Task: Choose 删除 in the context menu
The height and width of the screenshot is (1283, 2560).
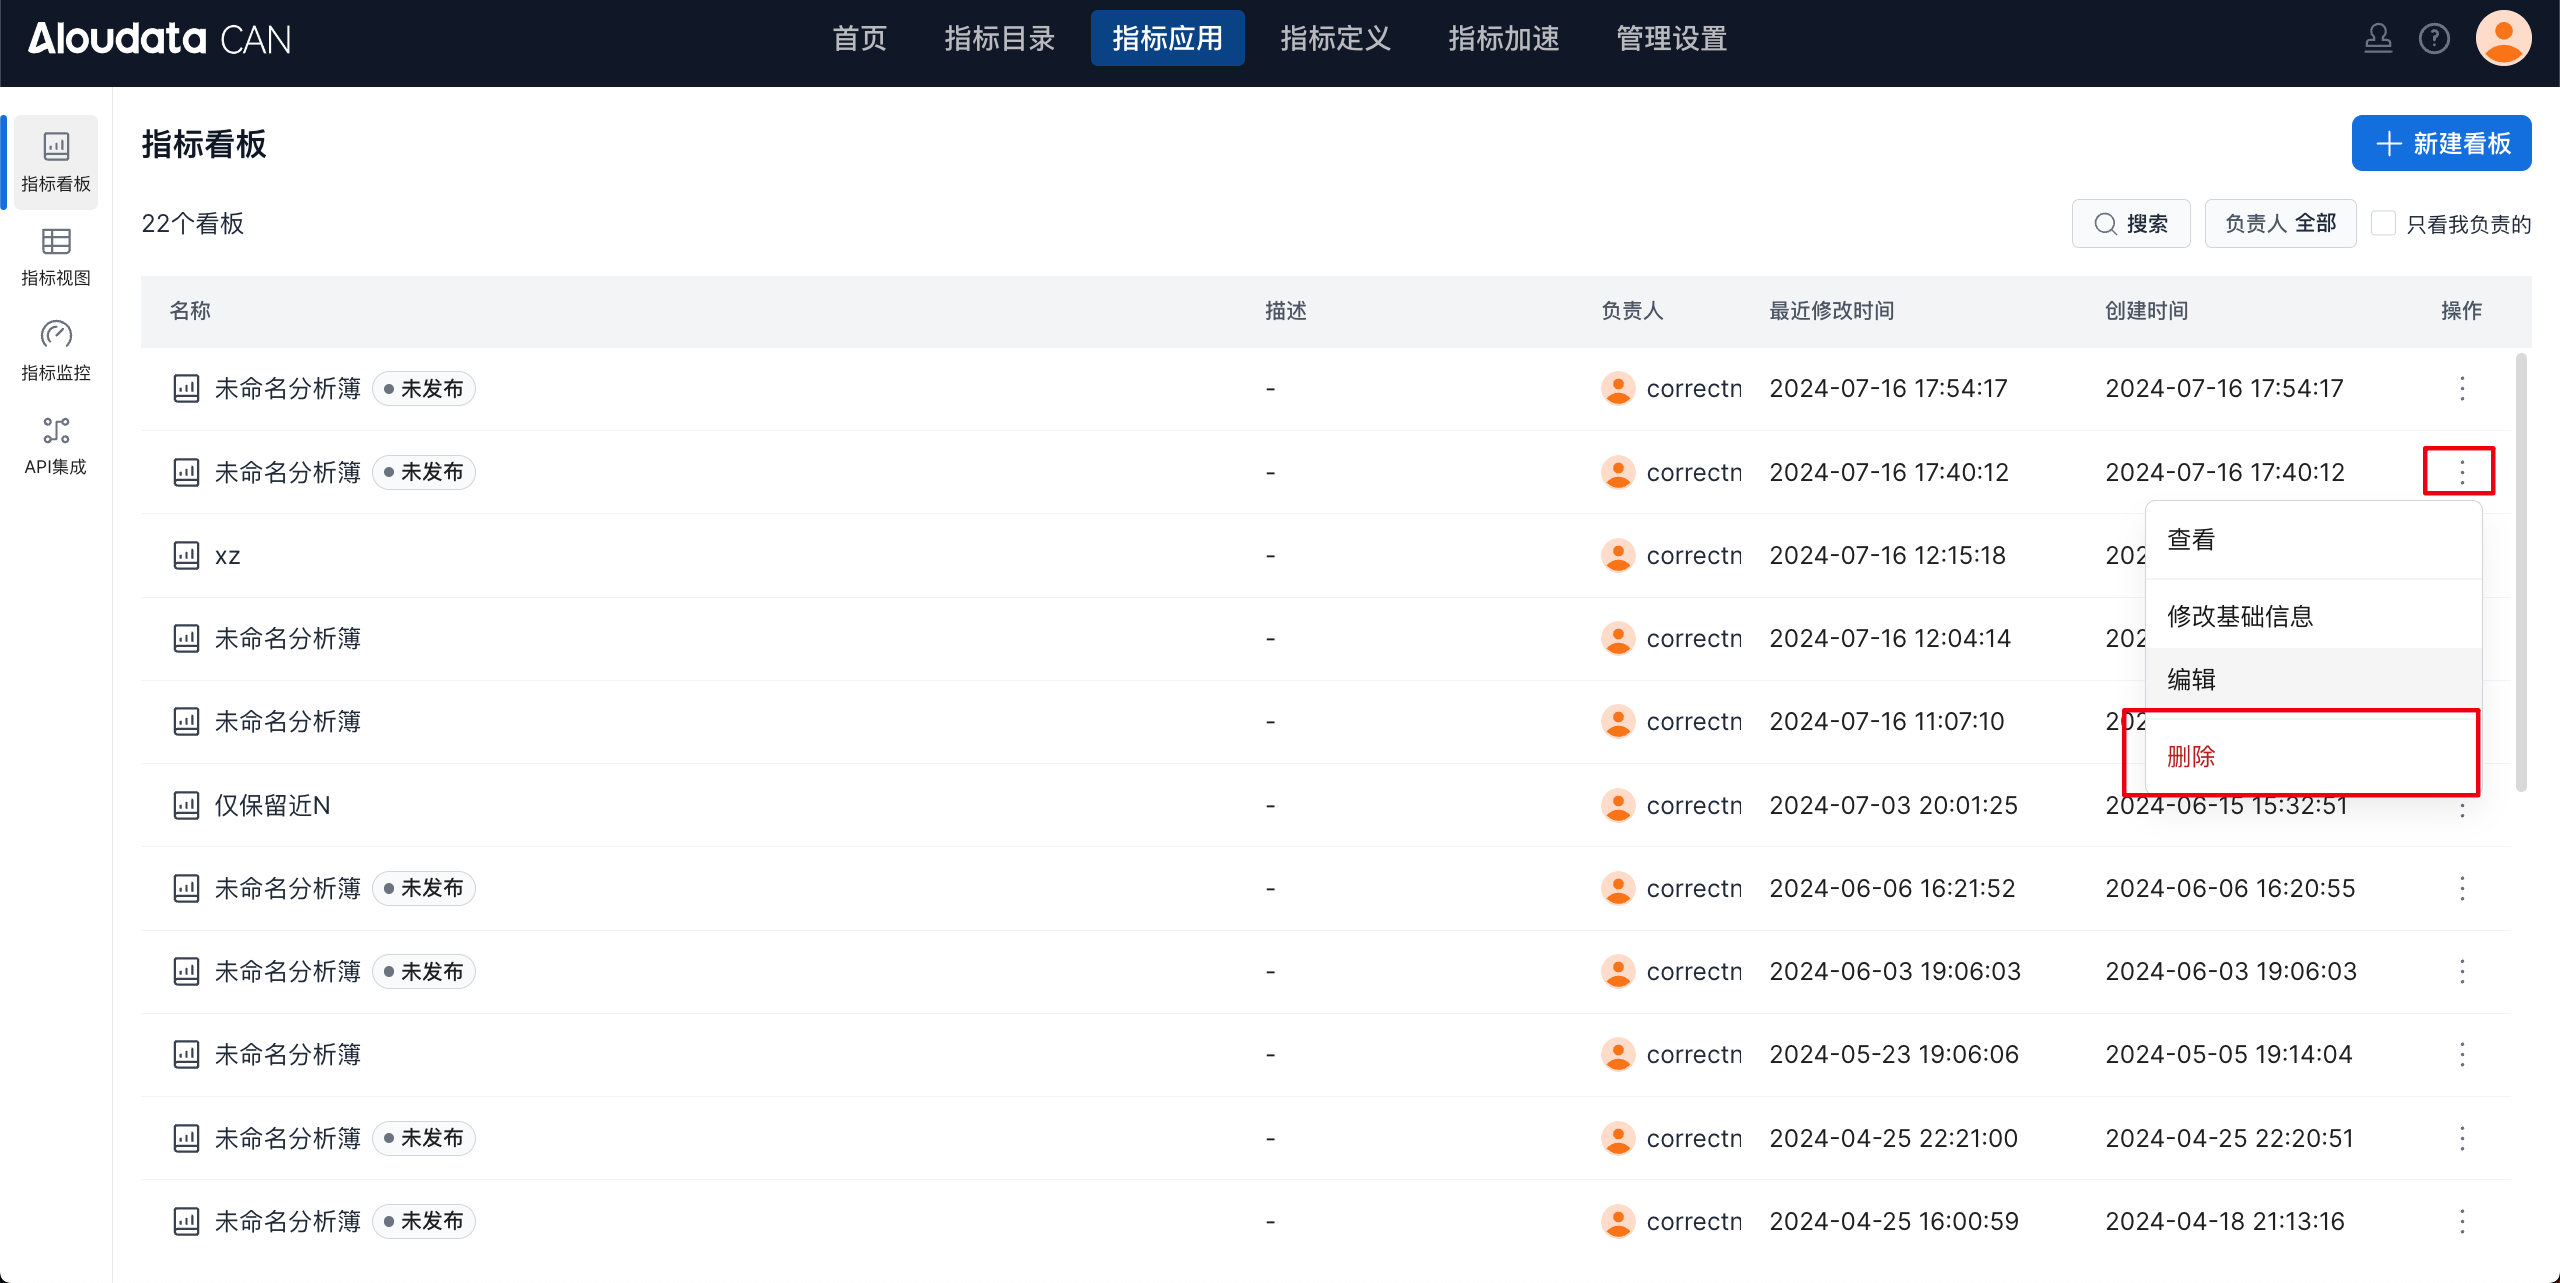Action: [2191, 756]
